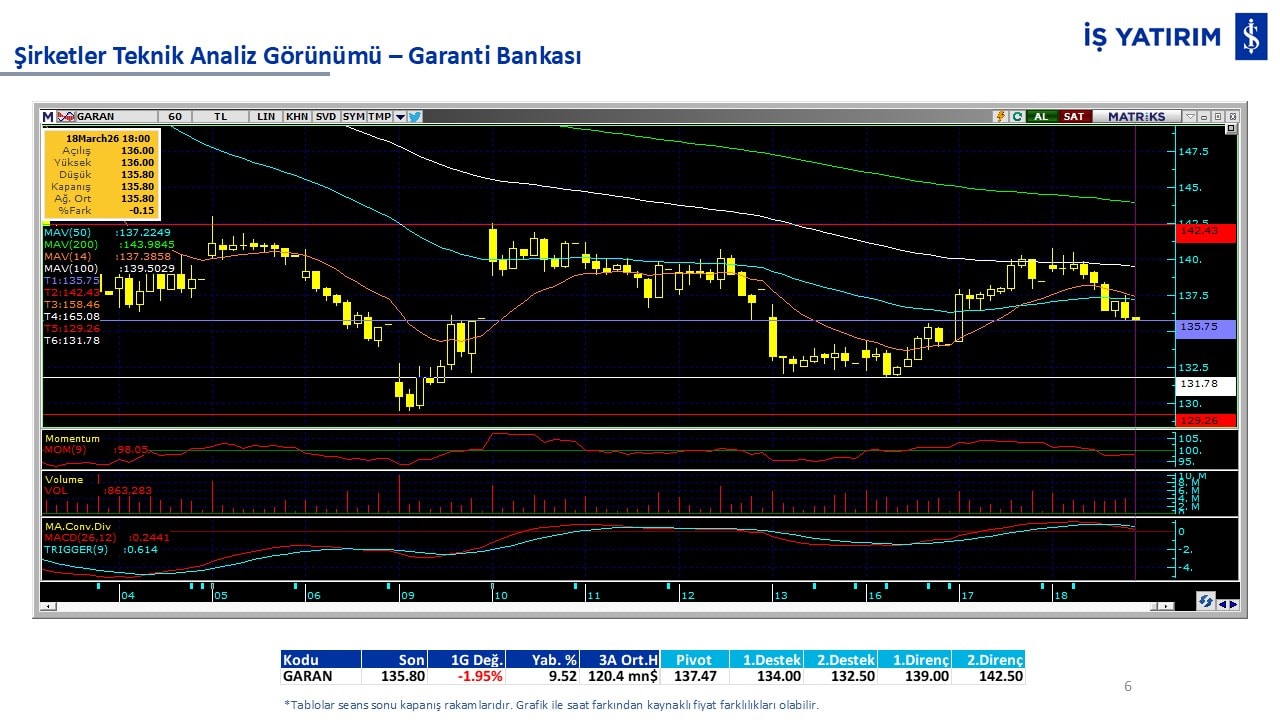Expand the triangle menu beside MATRIKS

click(x=1190, y=116)
